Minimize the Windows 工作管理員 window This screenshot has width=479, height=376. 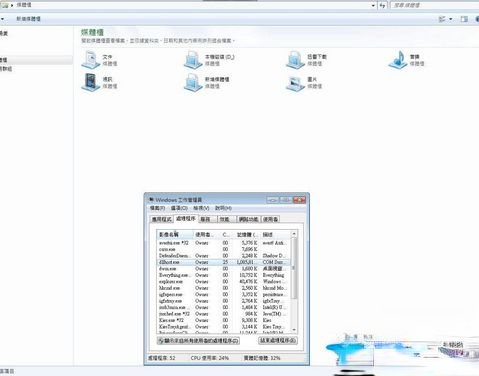coord(273,200)
